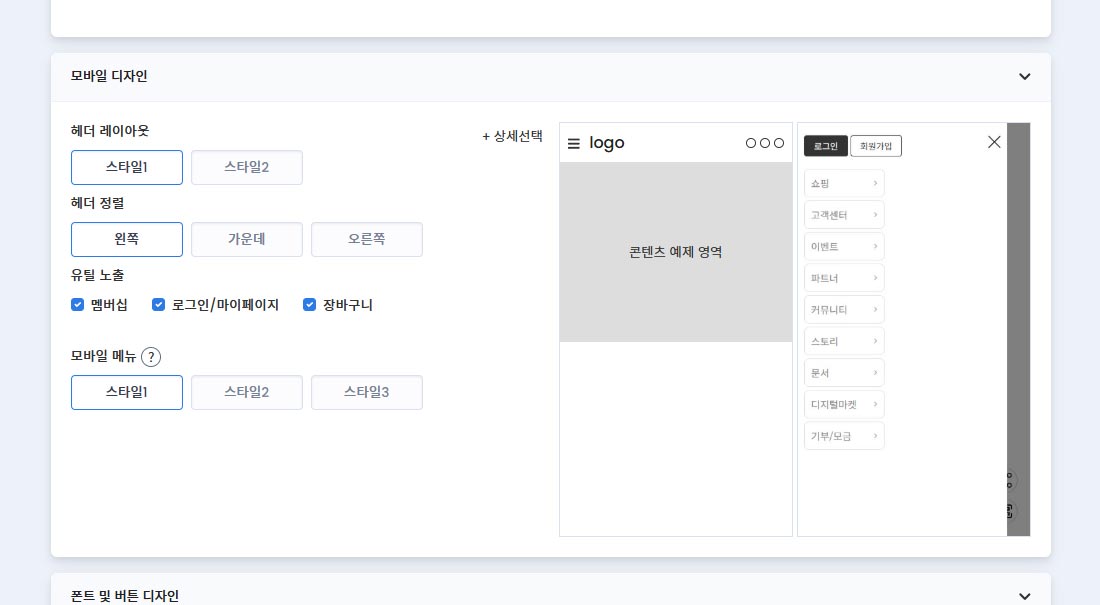Screen dimensions: 1100x605
Task: Choose 모바일 메뉴 스타일2
Action: coord(247,392)
